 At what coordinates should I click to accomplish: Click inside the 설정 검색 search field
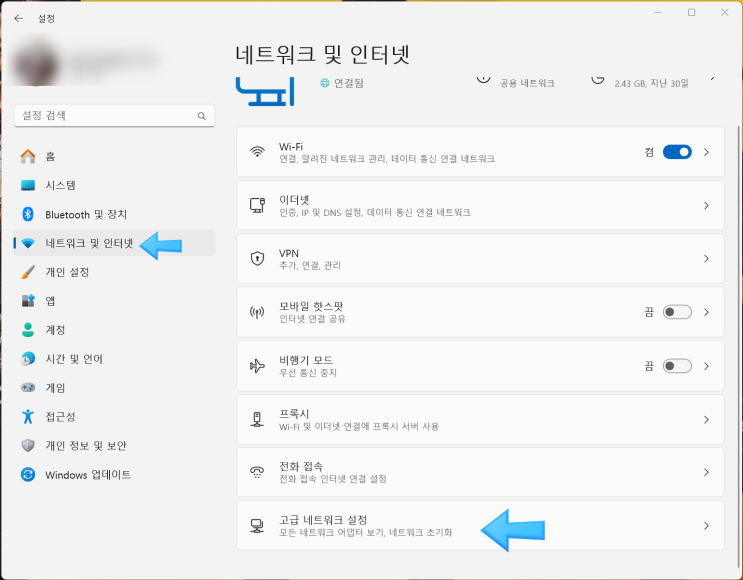(x=114, y=116)
